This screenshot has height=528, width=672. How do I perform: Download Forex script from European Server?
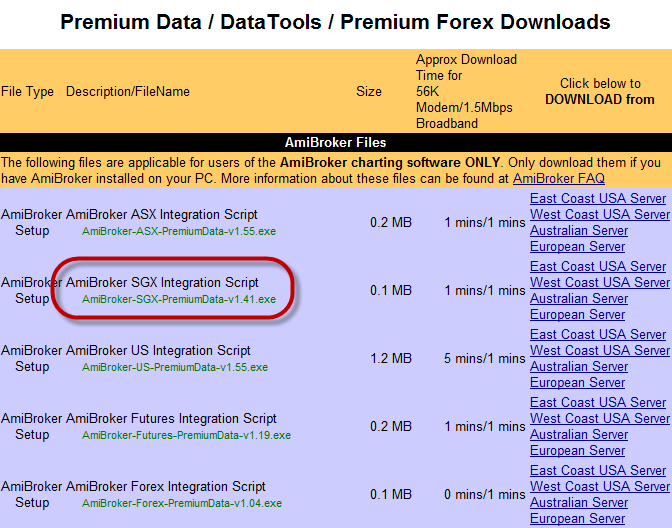[577, 519]
